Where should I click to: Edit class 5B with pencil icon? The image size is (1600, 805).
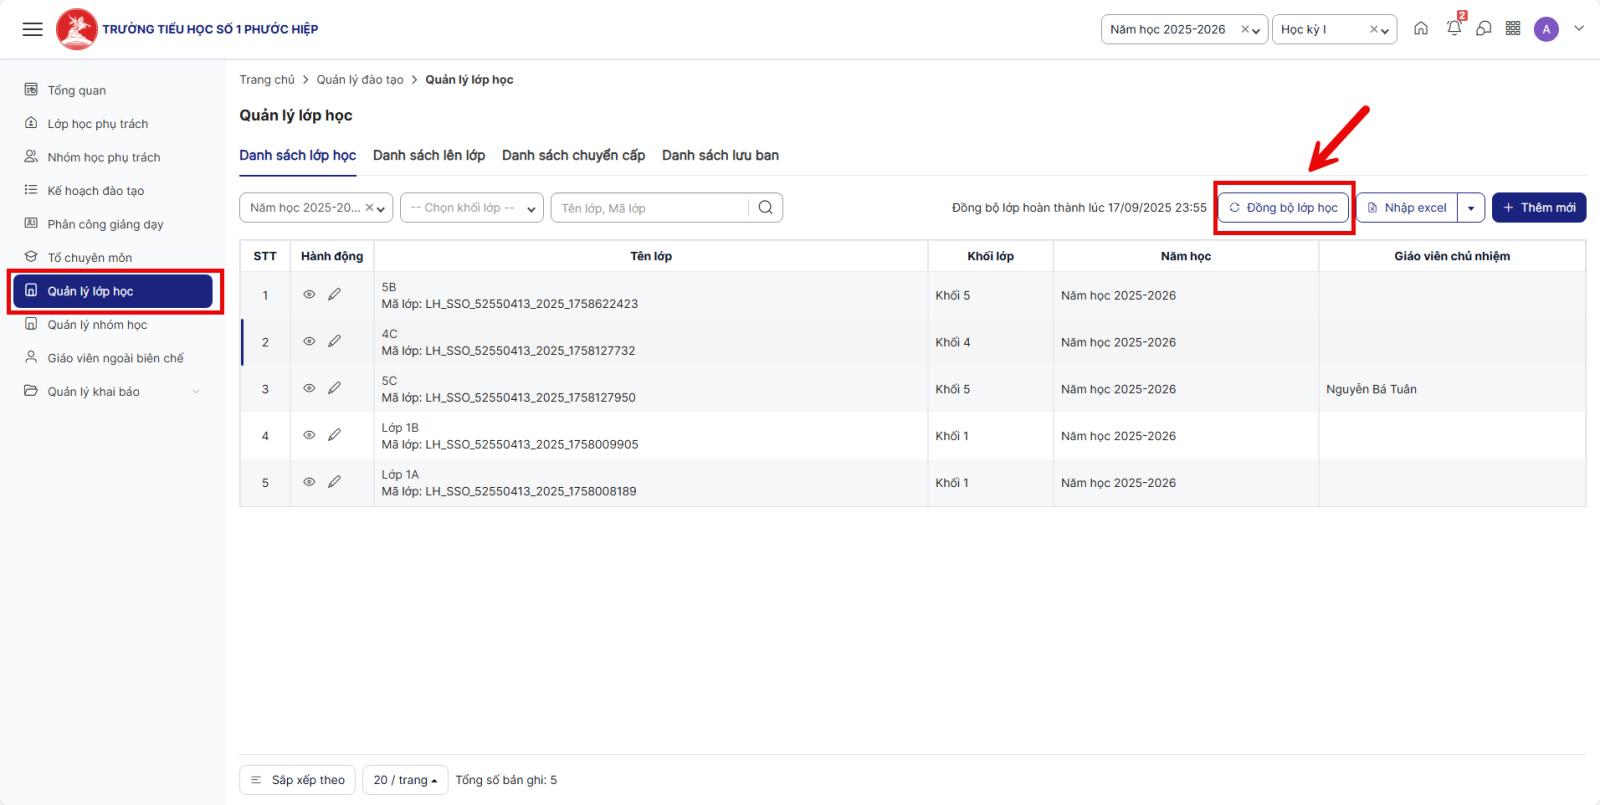click(334, 295)
